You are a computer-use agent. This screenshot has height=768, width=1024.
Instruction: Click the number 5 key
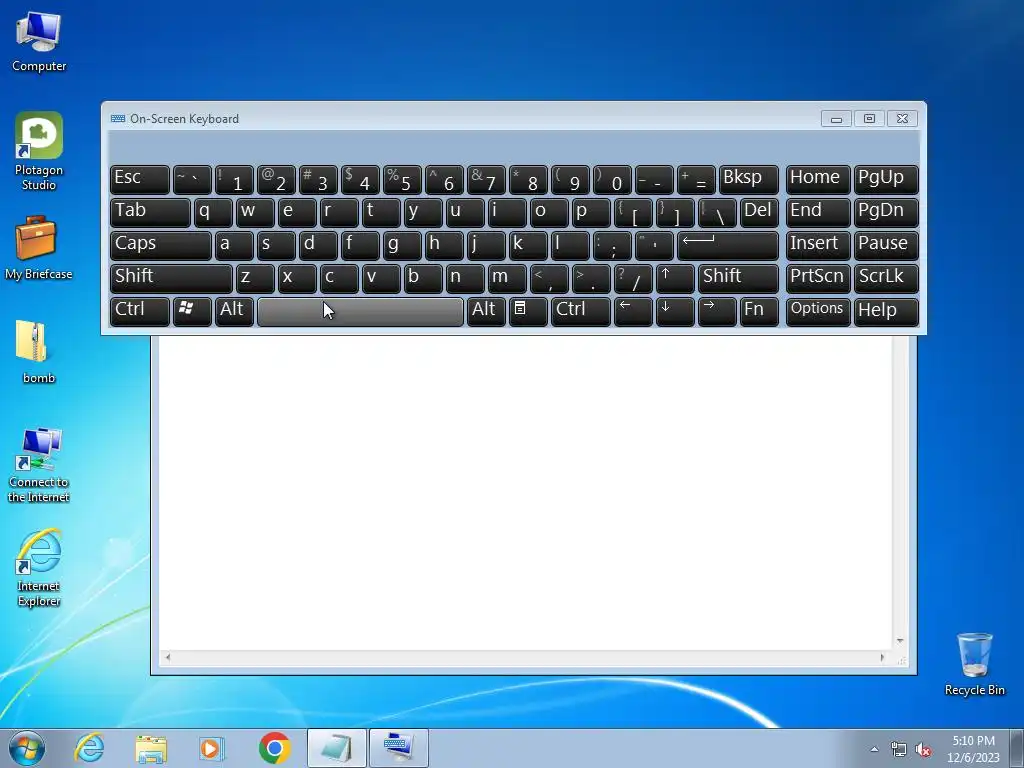402,180
